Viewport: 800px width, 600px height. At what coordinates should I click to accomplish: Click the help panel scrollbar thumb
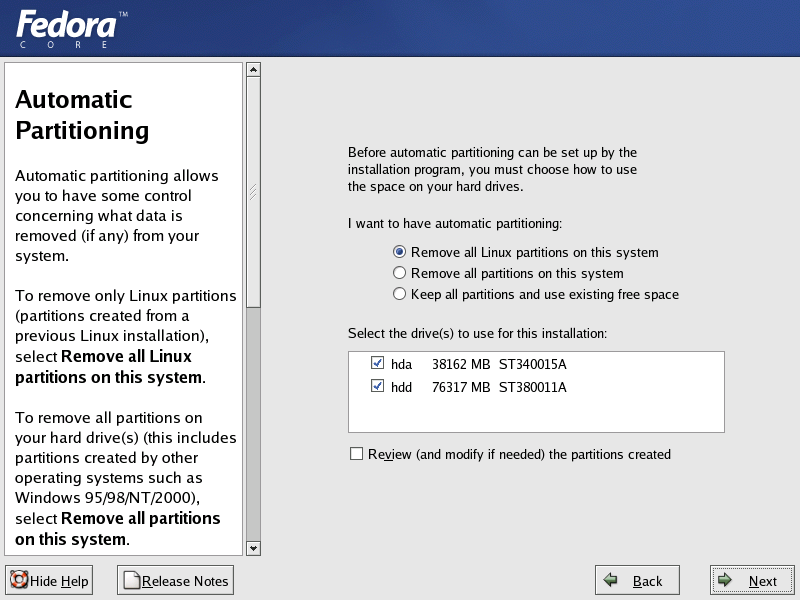coord(253,192)
